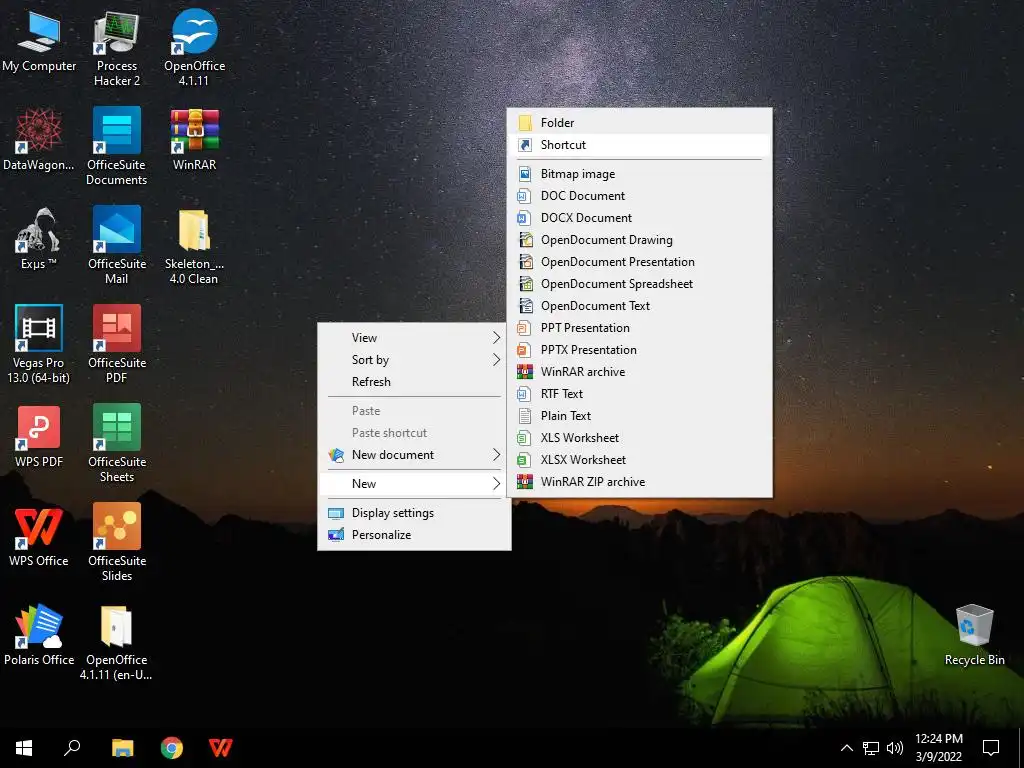The image size is (1024, 768).
Task: Create a new XLS Worksheet
Action: (639, 438)
